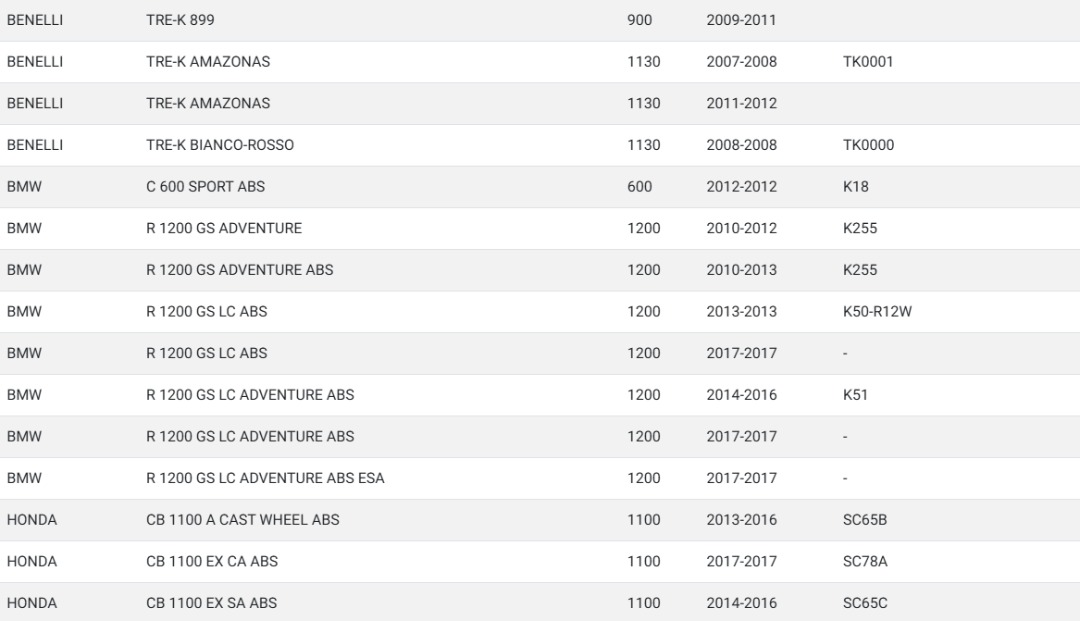Click displacement 1130 in the TK0001 row
The width and height of the screenshot is (1080, 621).
pyautogui.click(x=643, y=61)
